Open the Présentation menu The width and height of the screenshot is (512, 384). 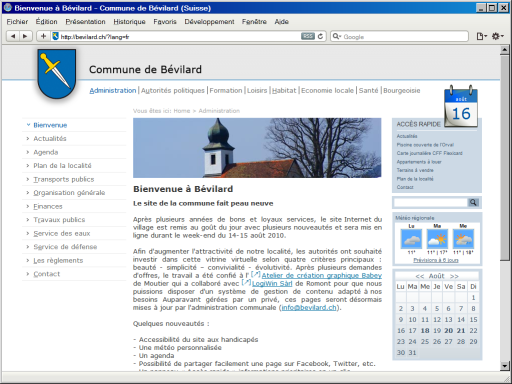click(x=85, y=22)
